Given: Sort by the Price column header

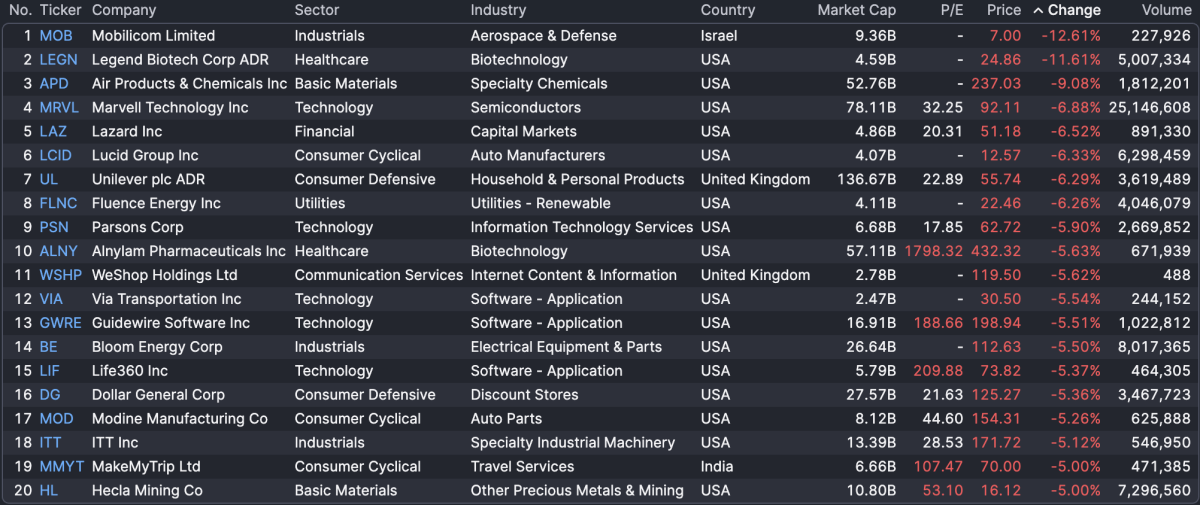Looking at the screenshot, I should pos(1003,10).
